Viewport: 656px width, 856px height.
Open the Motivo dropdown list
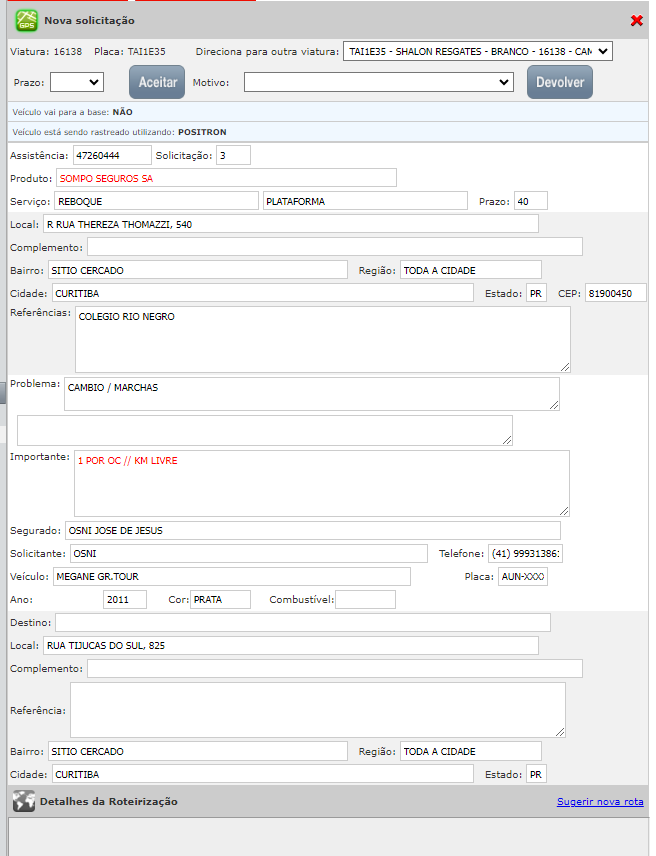pos(379,82)
